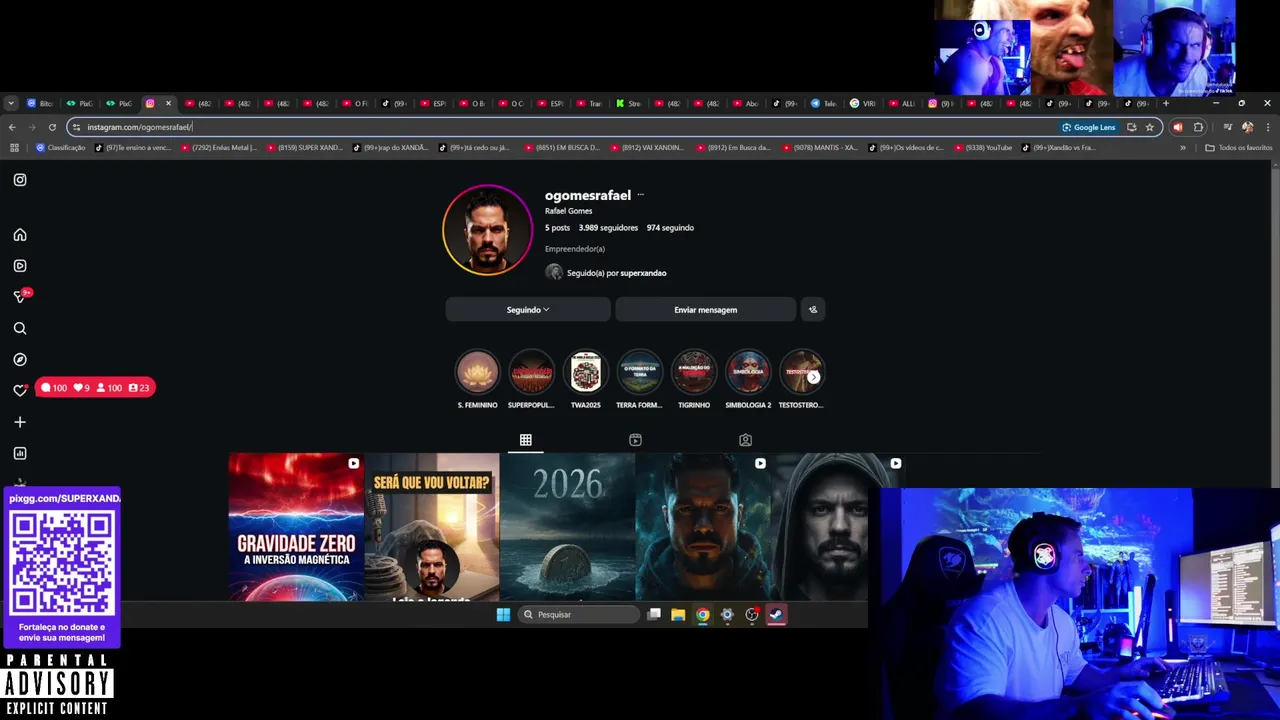Open the 974 seguindo list
The width and height of the screenshot is (1280, 720).
pyautogui.click(x=670, y=228)
